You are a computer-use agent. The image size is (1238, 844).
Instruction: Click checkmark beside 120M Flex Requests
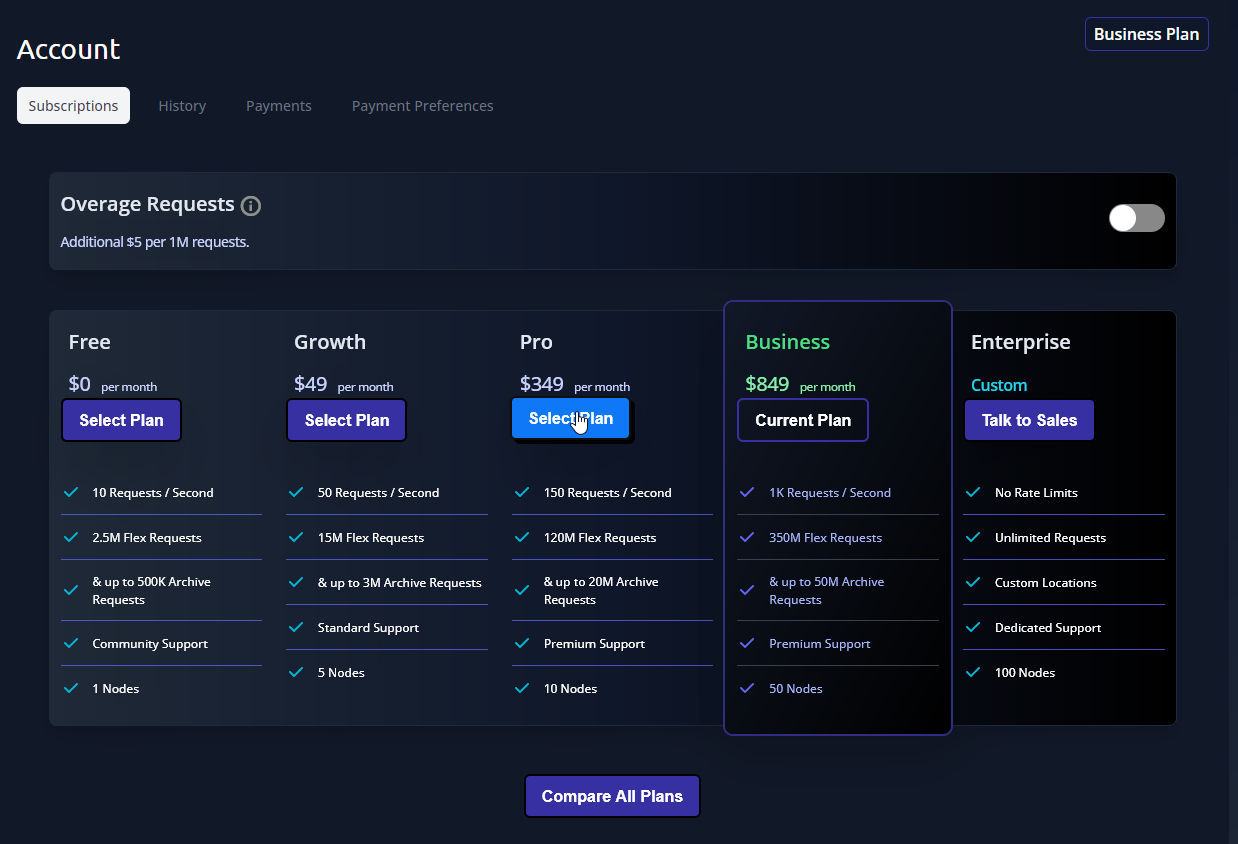point(522,537)
